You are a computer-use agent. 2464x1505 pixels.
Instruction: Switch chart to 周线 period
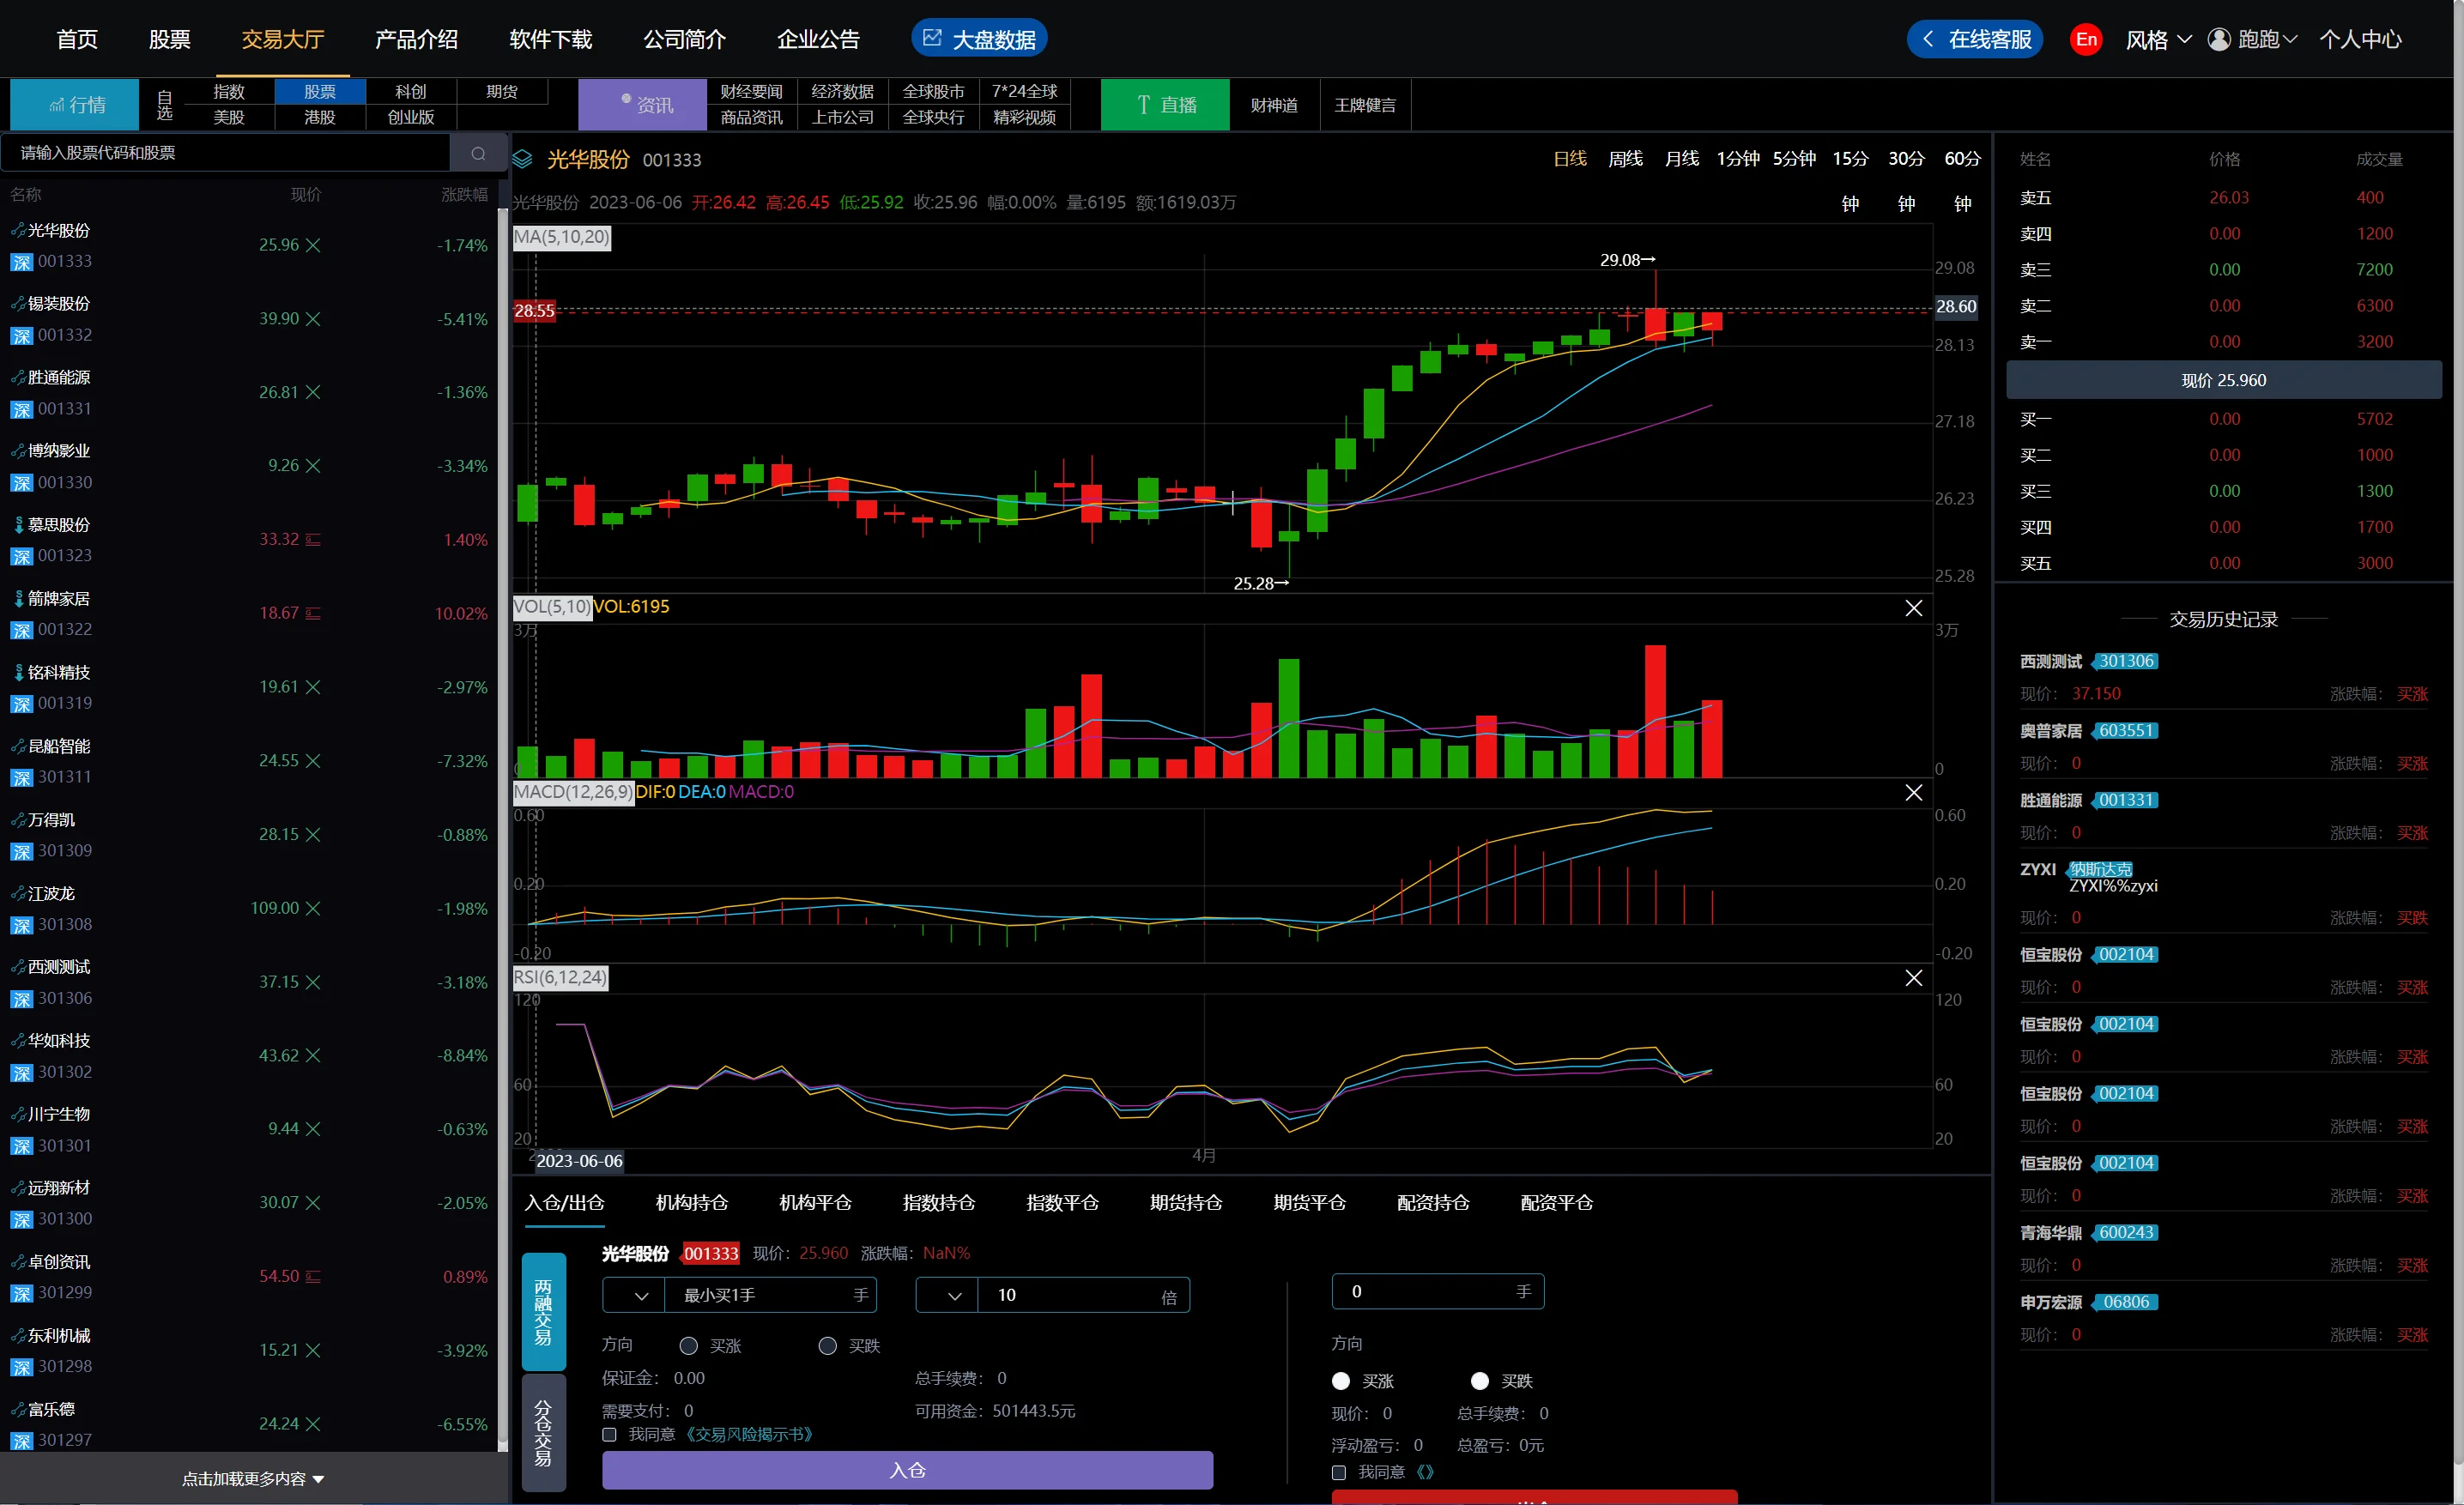(1625, 159)
